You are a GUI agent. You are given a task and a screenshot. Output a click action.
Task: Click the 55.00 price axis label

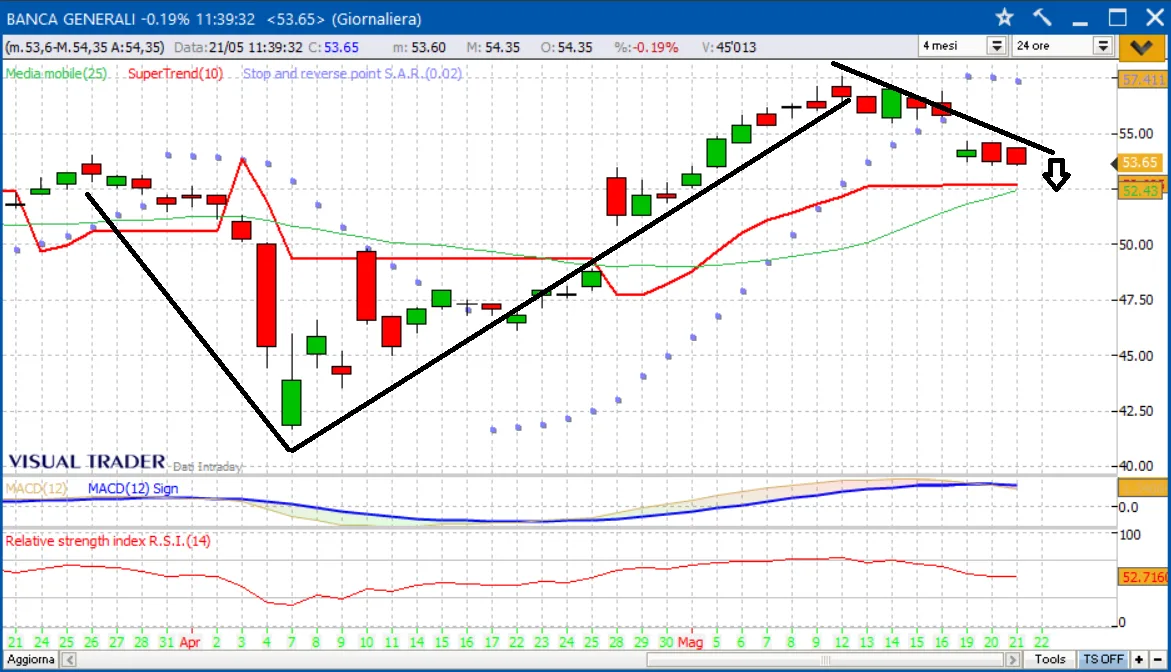coord(1136,134)
